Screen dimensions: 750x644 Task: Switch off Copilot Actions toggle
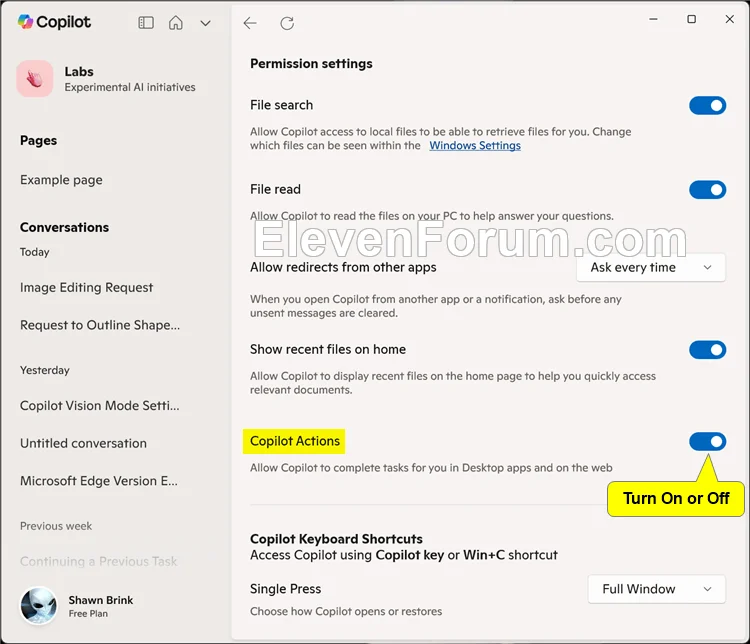point(707,442)
